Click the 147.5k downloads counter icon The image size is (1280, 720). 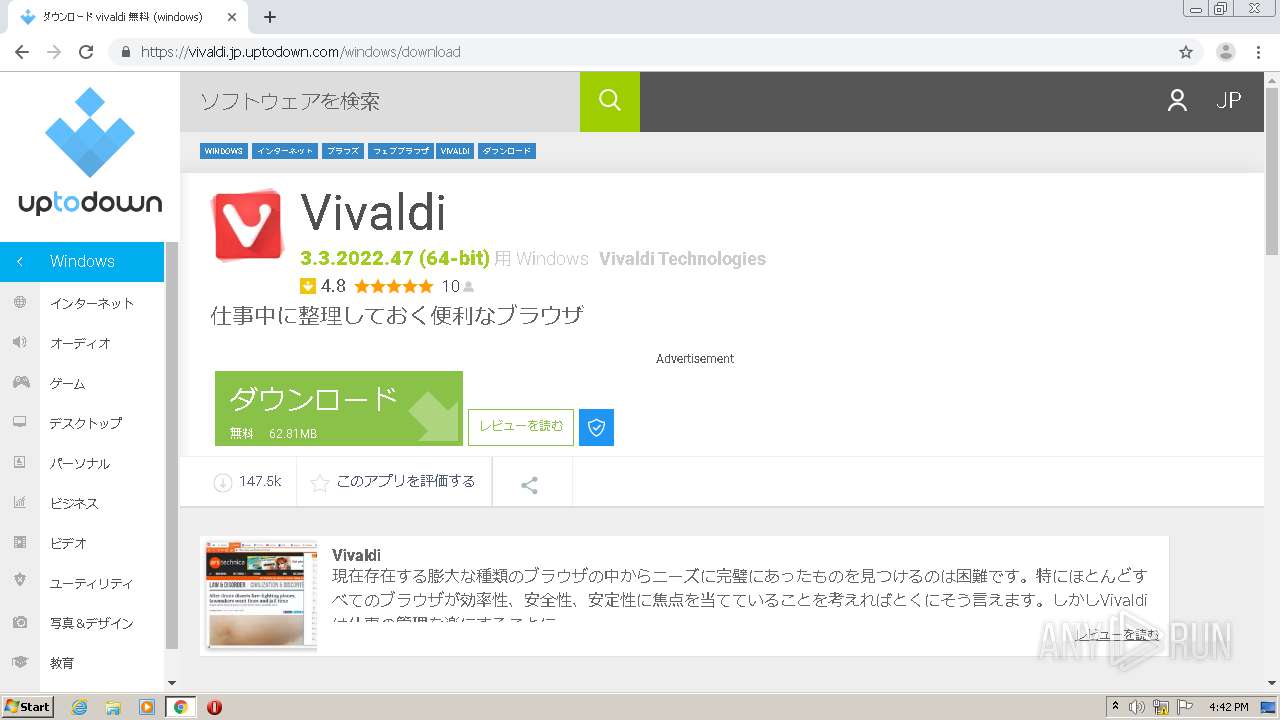coord(223,482)
